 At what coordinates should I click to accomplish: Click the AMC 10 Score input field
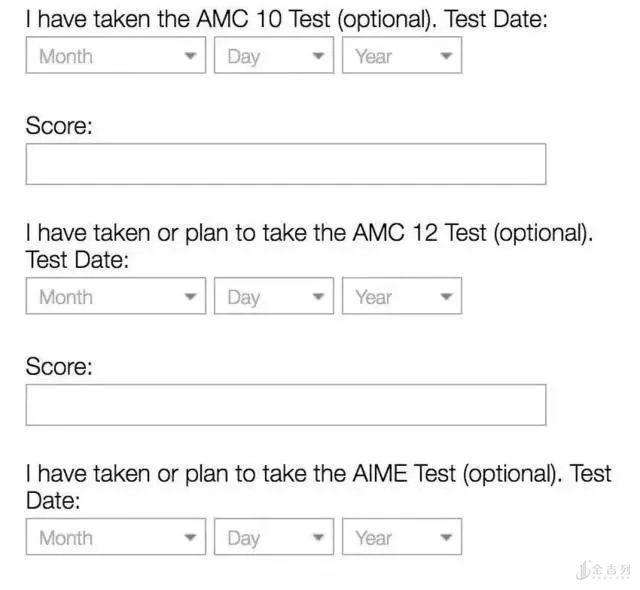[285, 164]
